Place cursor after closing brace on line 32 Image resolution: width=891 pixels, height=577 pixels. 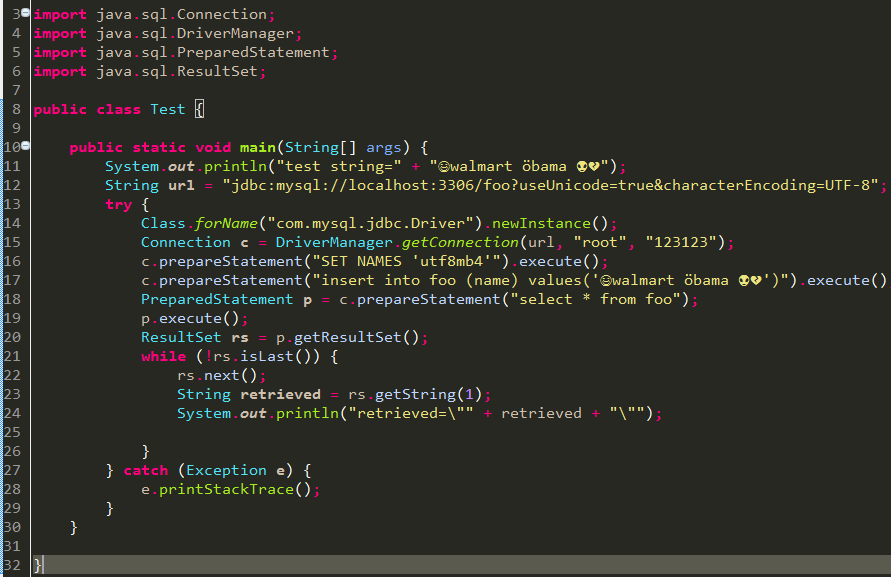pos(43,565)
